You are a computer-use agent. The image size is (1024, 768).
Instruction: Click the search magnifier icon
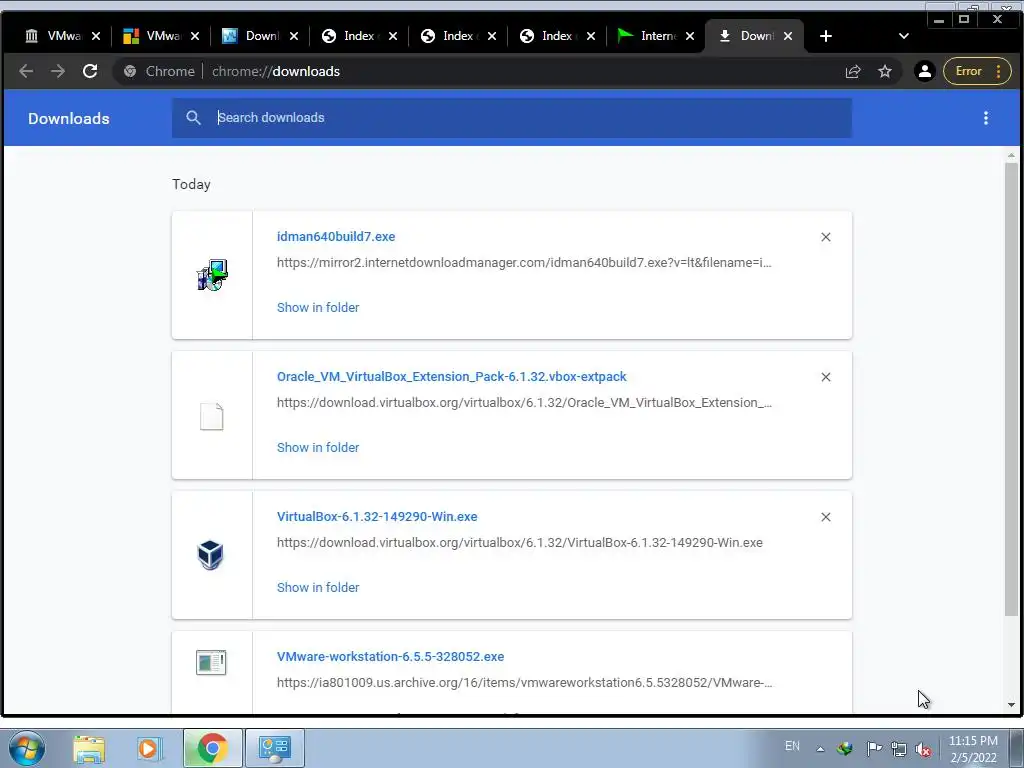pyautogui.click(x=193, y=118)
